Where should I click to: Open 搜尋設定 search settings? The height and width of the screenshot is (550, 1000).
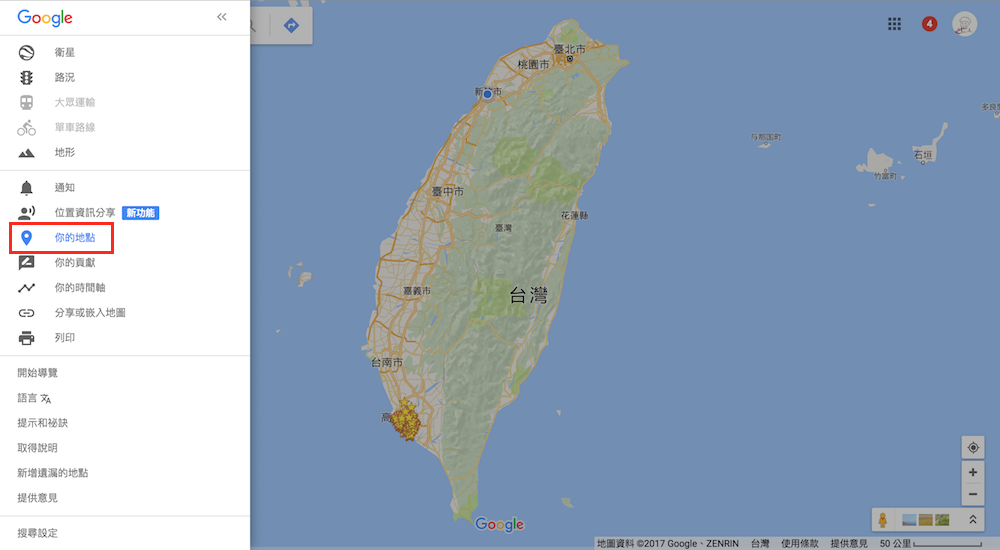[x=38, y=533]
